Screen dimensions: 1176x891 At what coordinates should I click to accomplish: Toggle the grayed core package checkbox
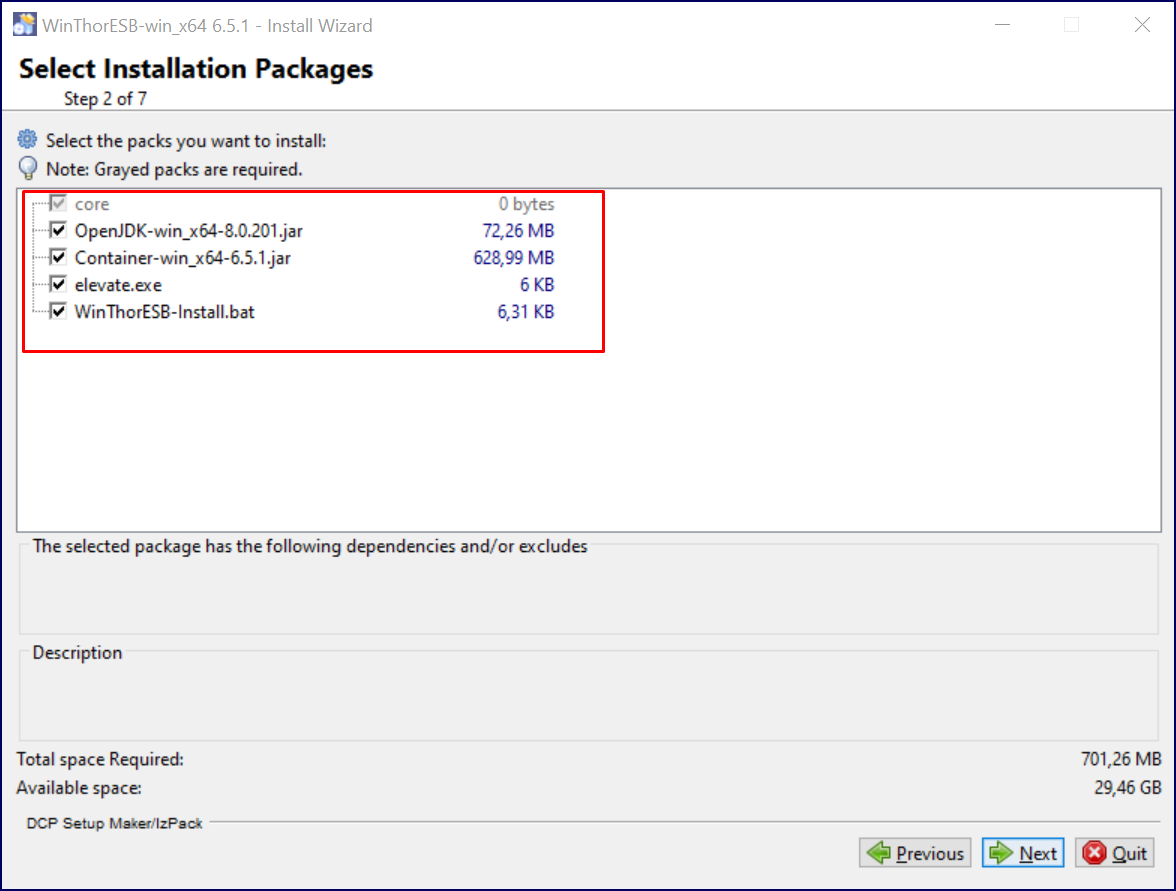[x=58, y=203]
